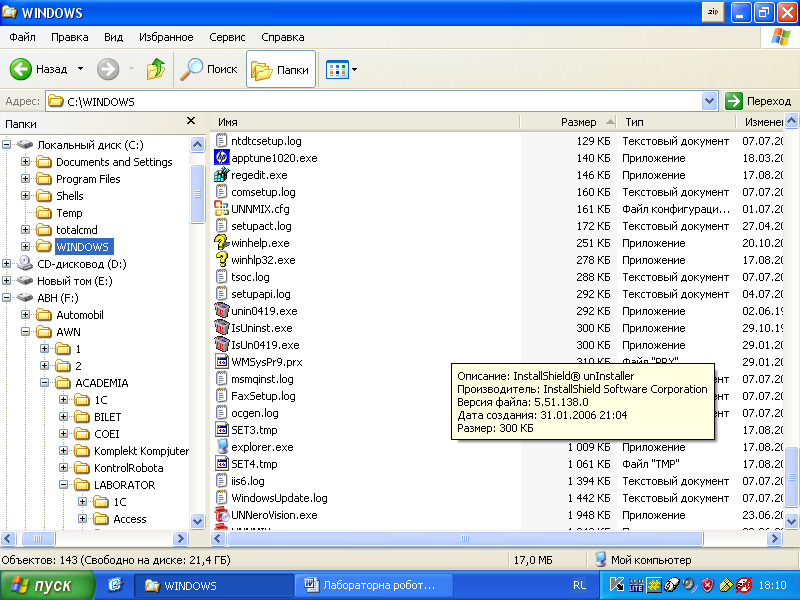The image size is (800, 600).
Task: Click file list horizontal scroll right arrow
Action: [x=774, y=538]
